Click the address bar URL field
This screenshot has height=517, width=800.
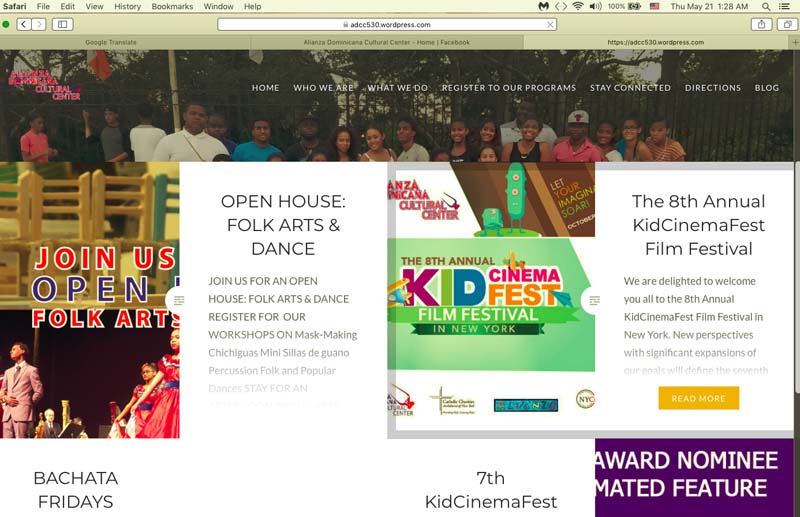coord(387,24)
